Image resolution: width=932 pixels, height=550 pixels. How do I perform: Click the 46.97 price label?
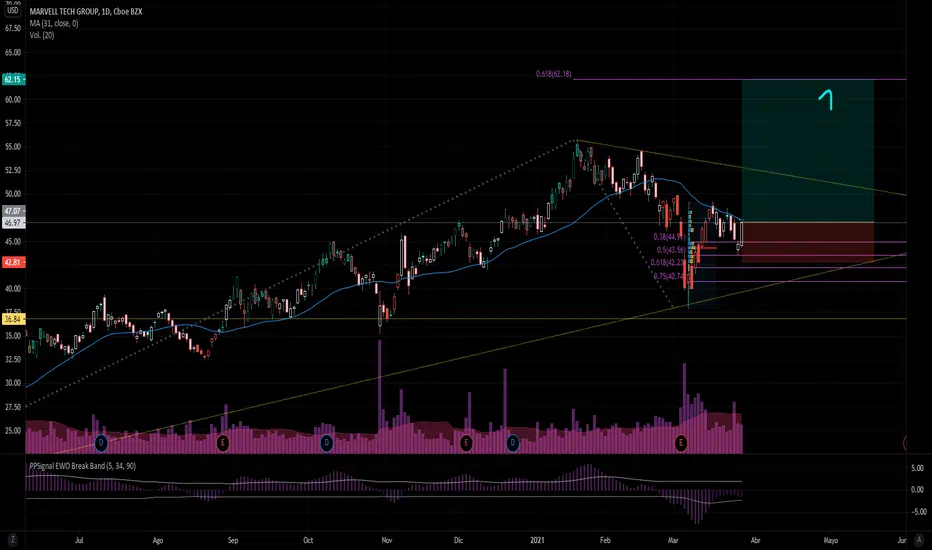(12, 222)
